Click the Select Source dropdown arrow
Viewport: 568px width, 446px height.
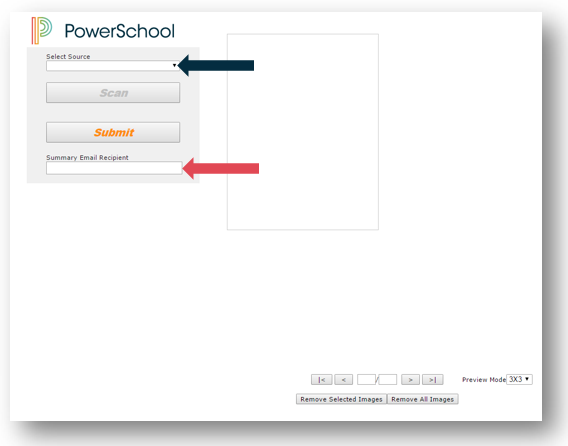click(174, 66)
